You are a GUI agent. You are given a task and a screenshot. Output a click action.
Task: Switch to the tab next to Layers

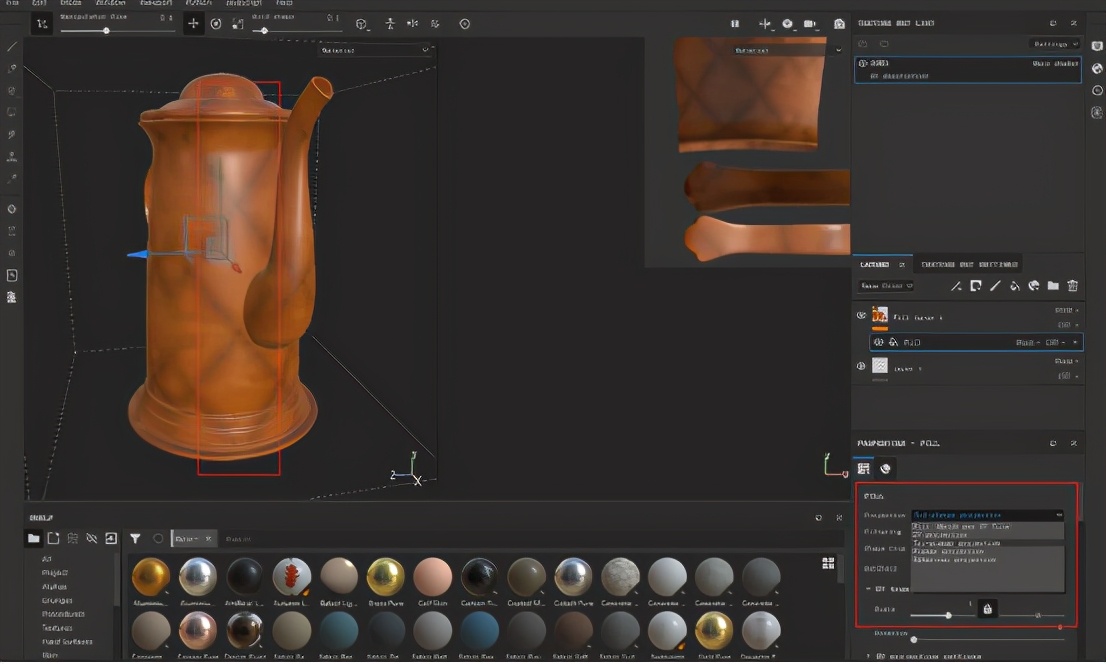pos(968,264)
